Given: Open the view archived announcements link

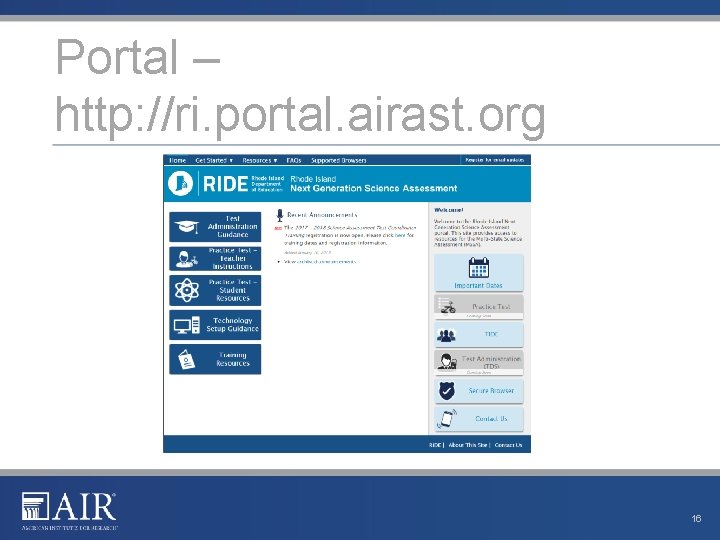Looking at the screenshot, I should (320, 261).
